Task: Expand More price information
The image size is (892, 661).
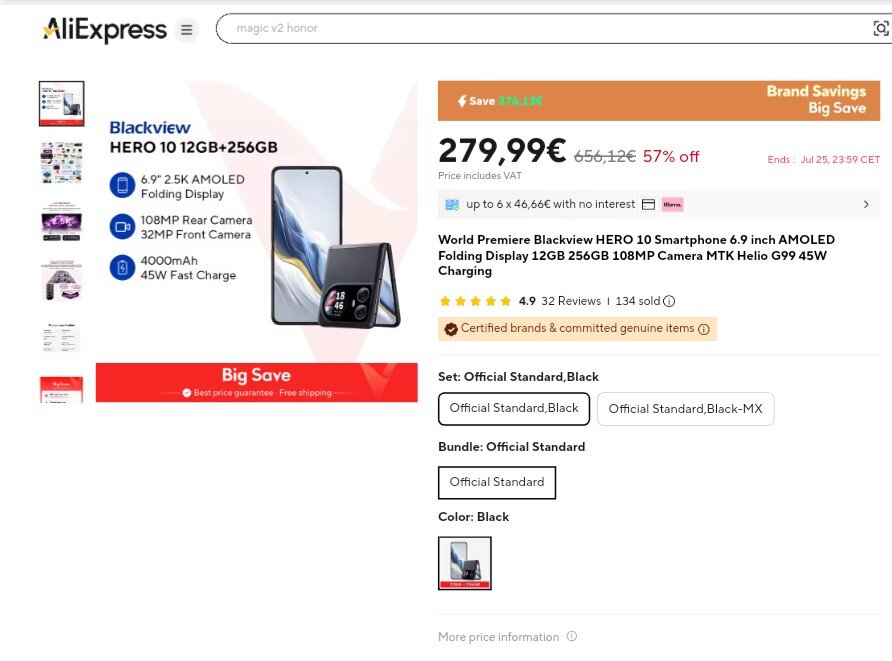Action: (x=498, y=637)
